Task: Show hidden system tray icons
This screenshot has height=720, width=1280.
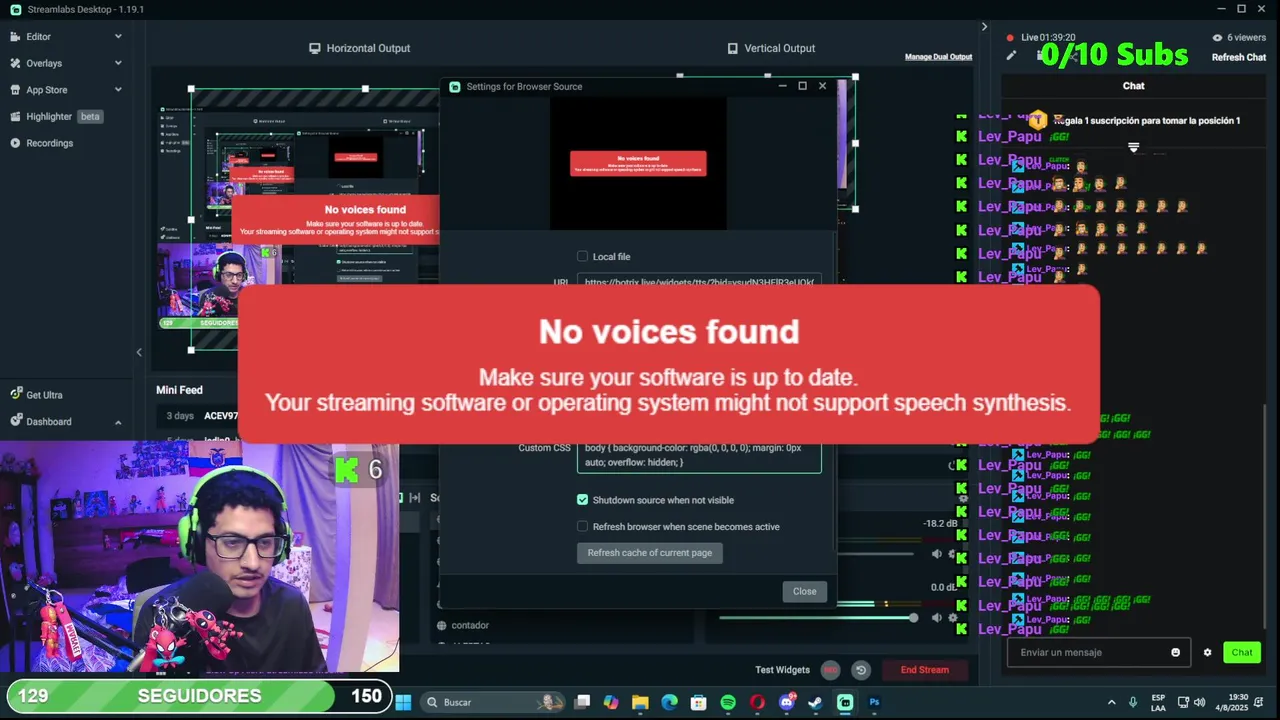Action: pyautogui.click(x=1111, y=702)
